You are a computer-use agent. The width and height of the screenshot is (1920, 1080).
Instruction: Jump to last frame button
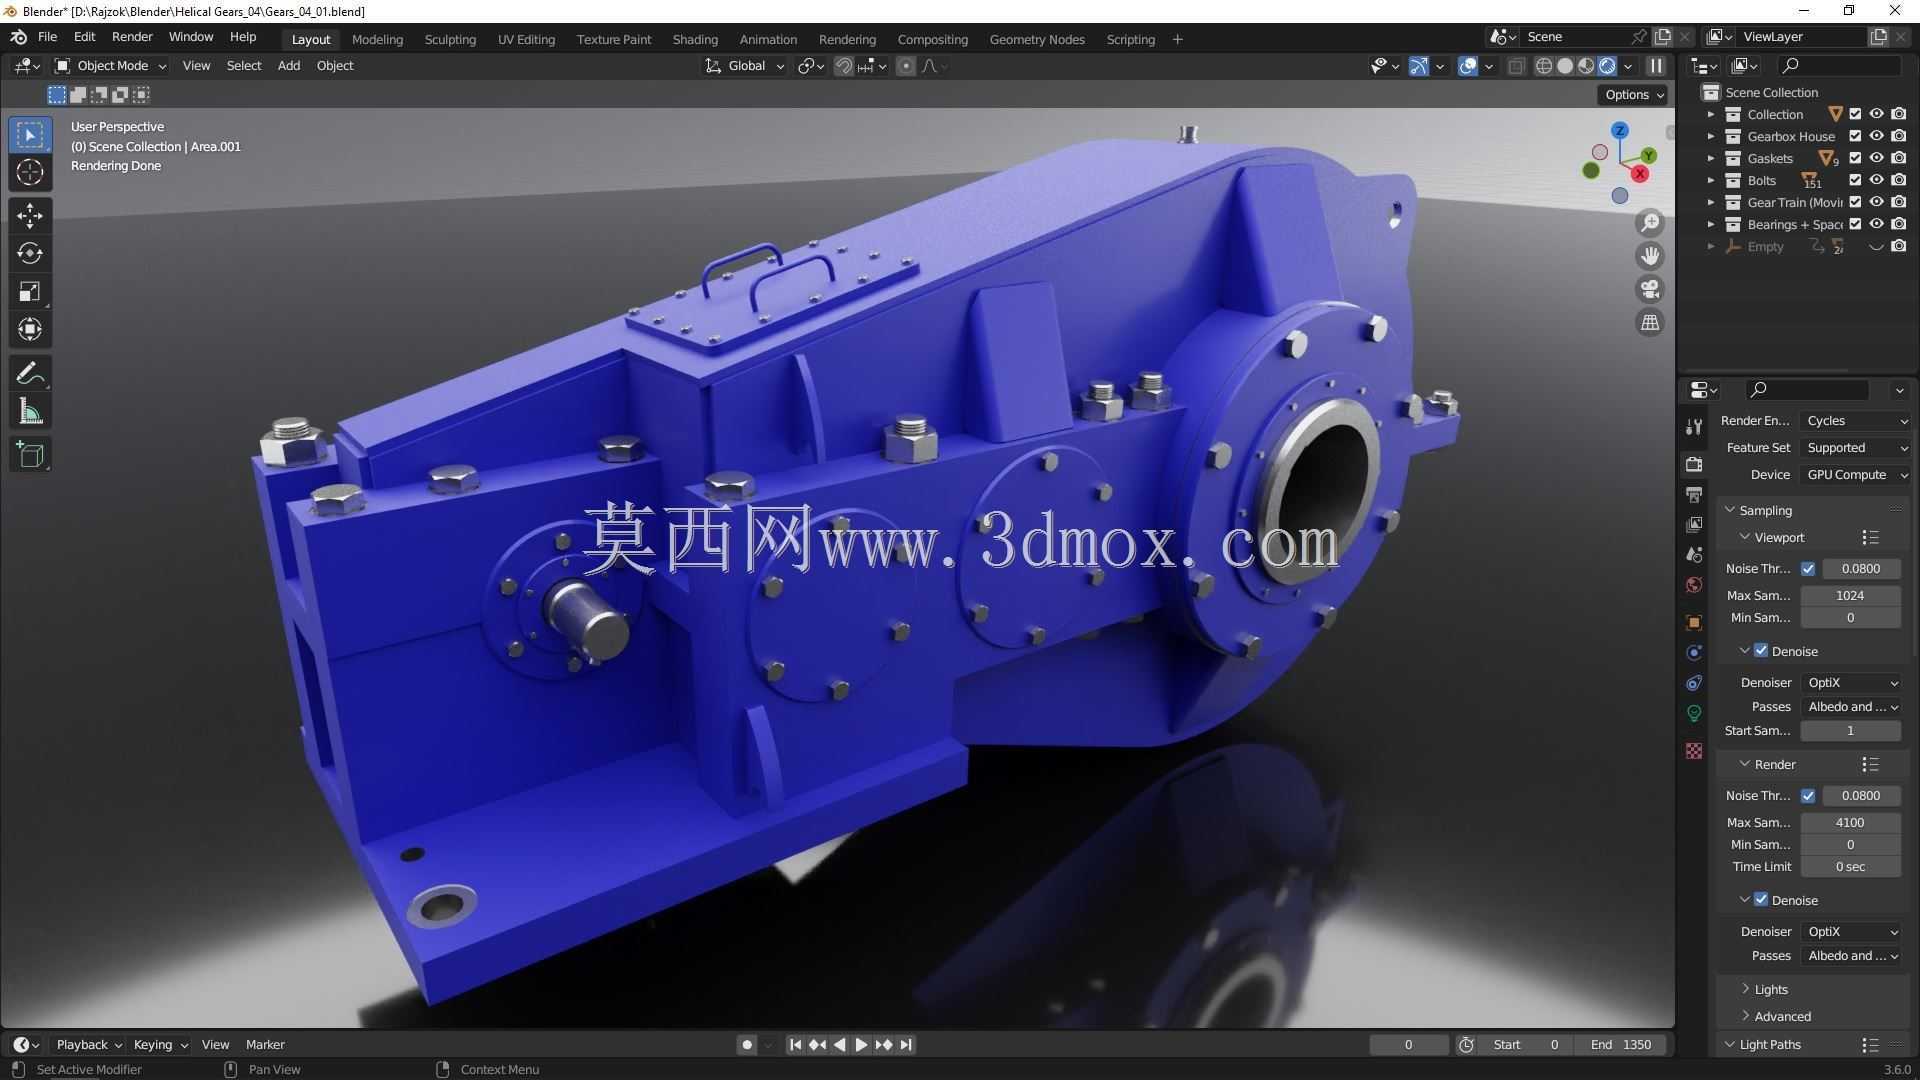906,1045
